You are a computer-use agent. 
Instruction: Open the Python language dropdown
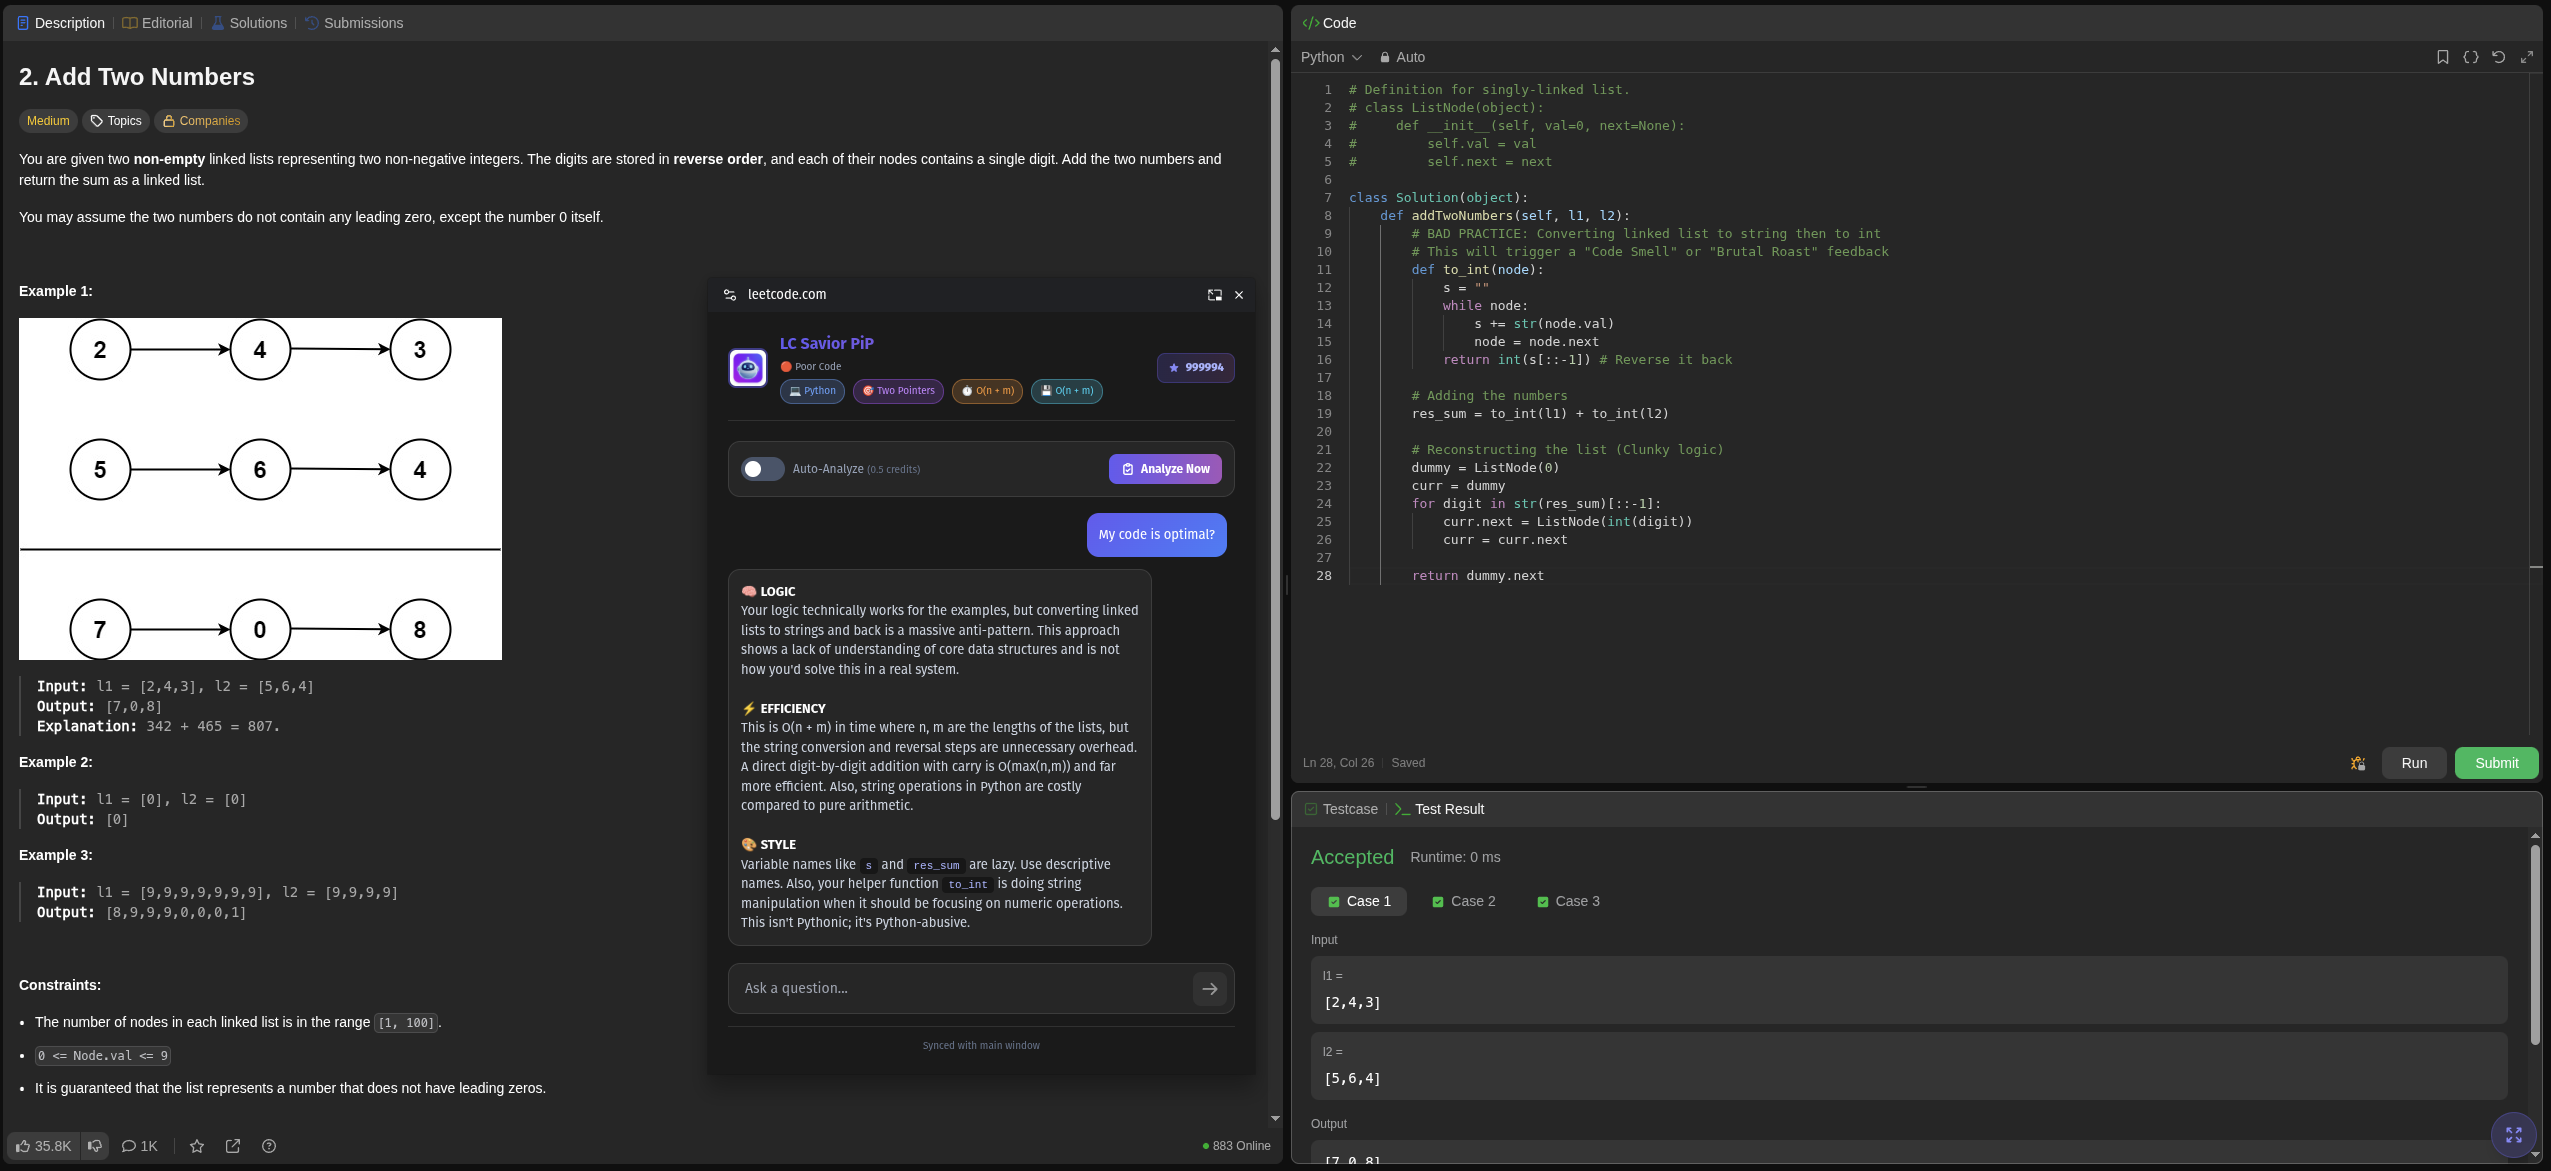1331,57
